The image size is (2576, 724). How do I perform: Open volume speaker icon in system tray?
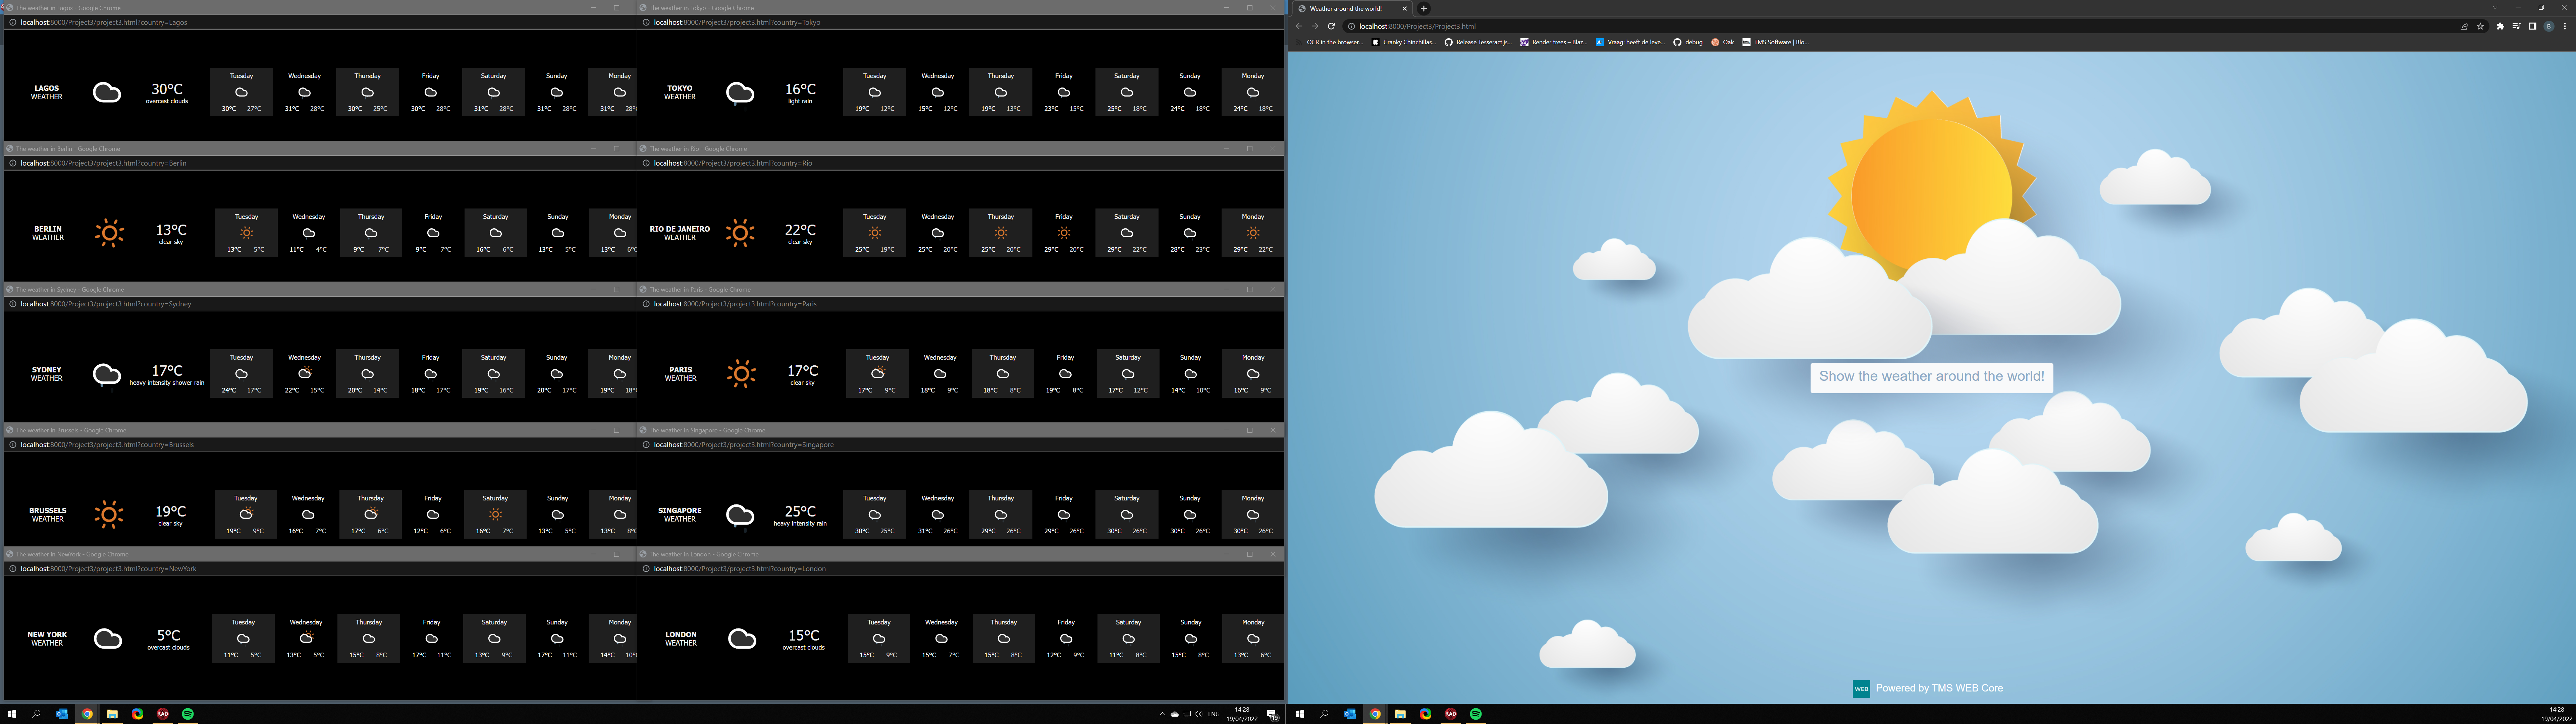1199,714
